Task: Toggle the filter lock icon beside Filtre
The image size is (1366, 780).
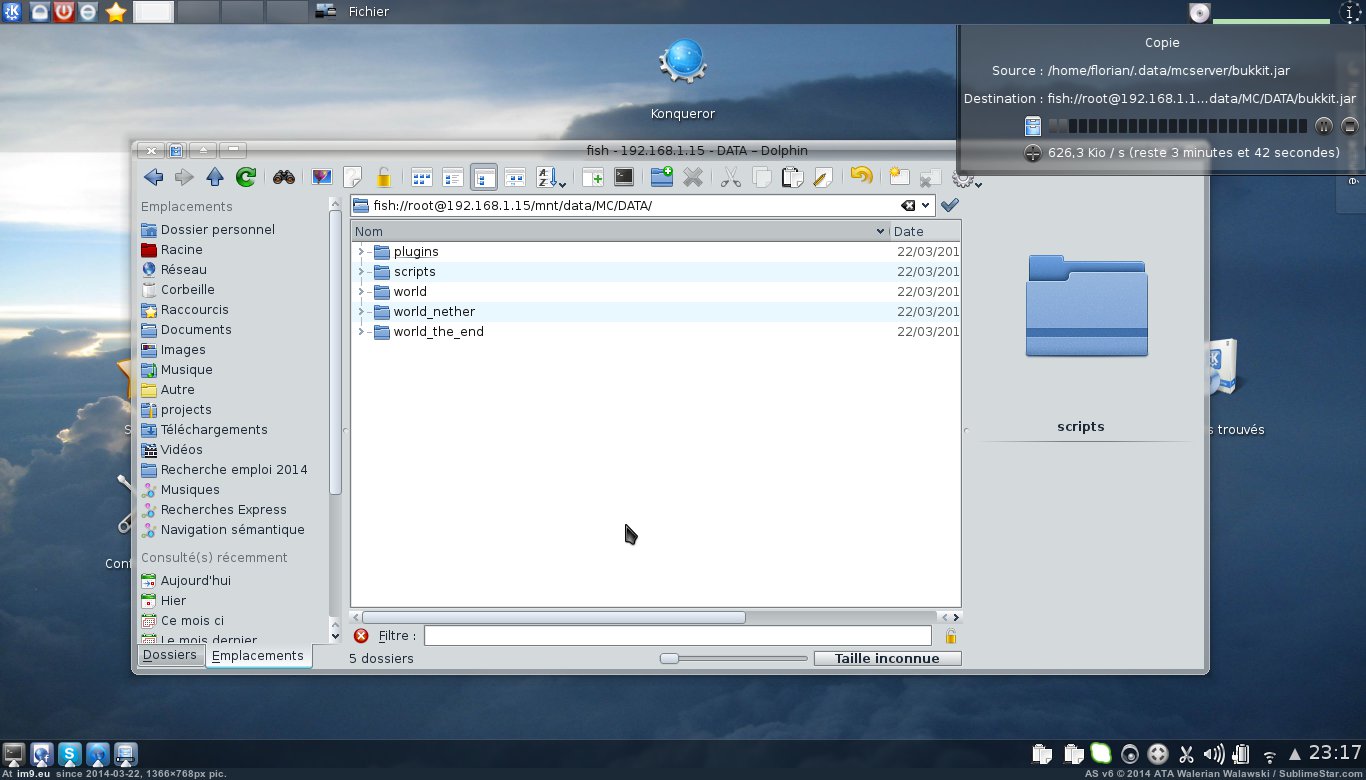Action: click(x=950, y=636)
